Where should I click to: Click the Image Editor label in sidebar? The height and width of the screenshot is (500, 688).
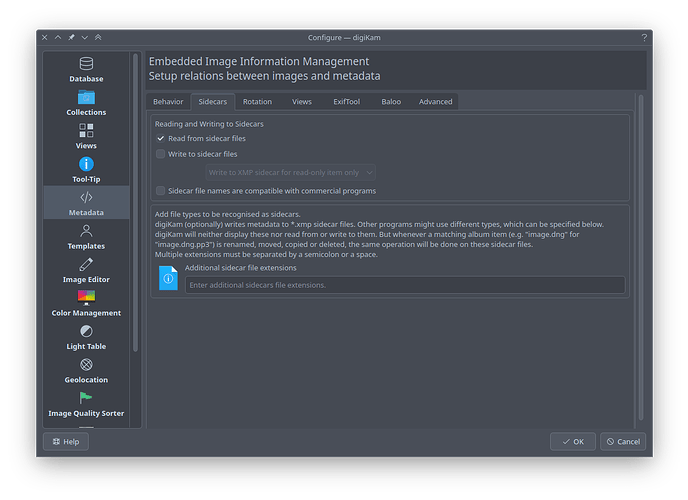click(x=86, y=279)
